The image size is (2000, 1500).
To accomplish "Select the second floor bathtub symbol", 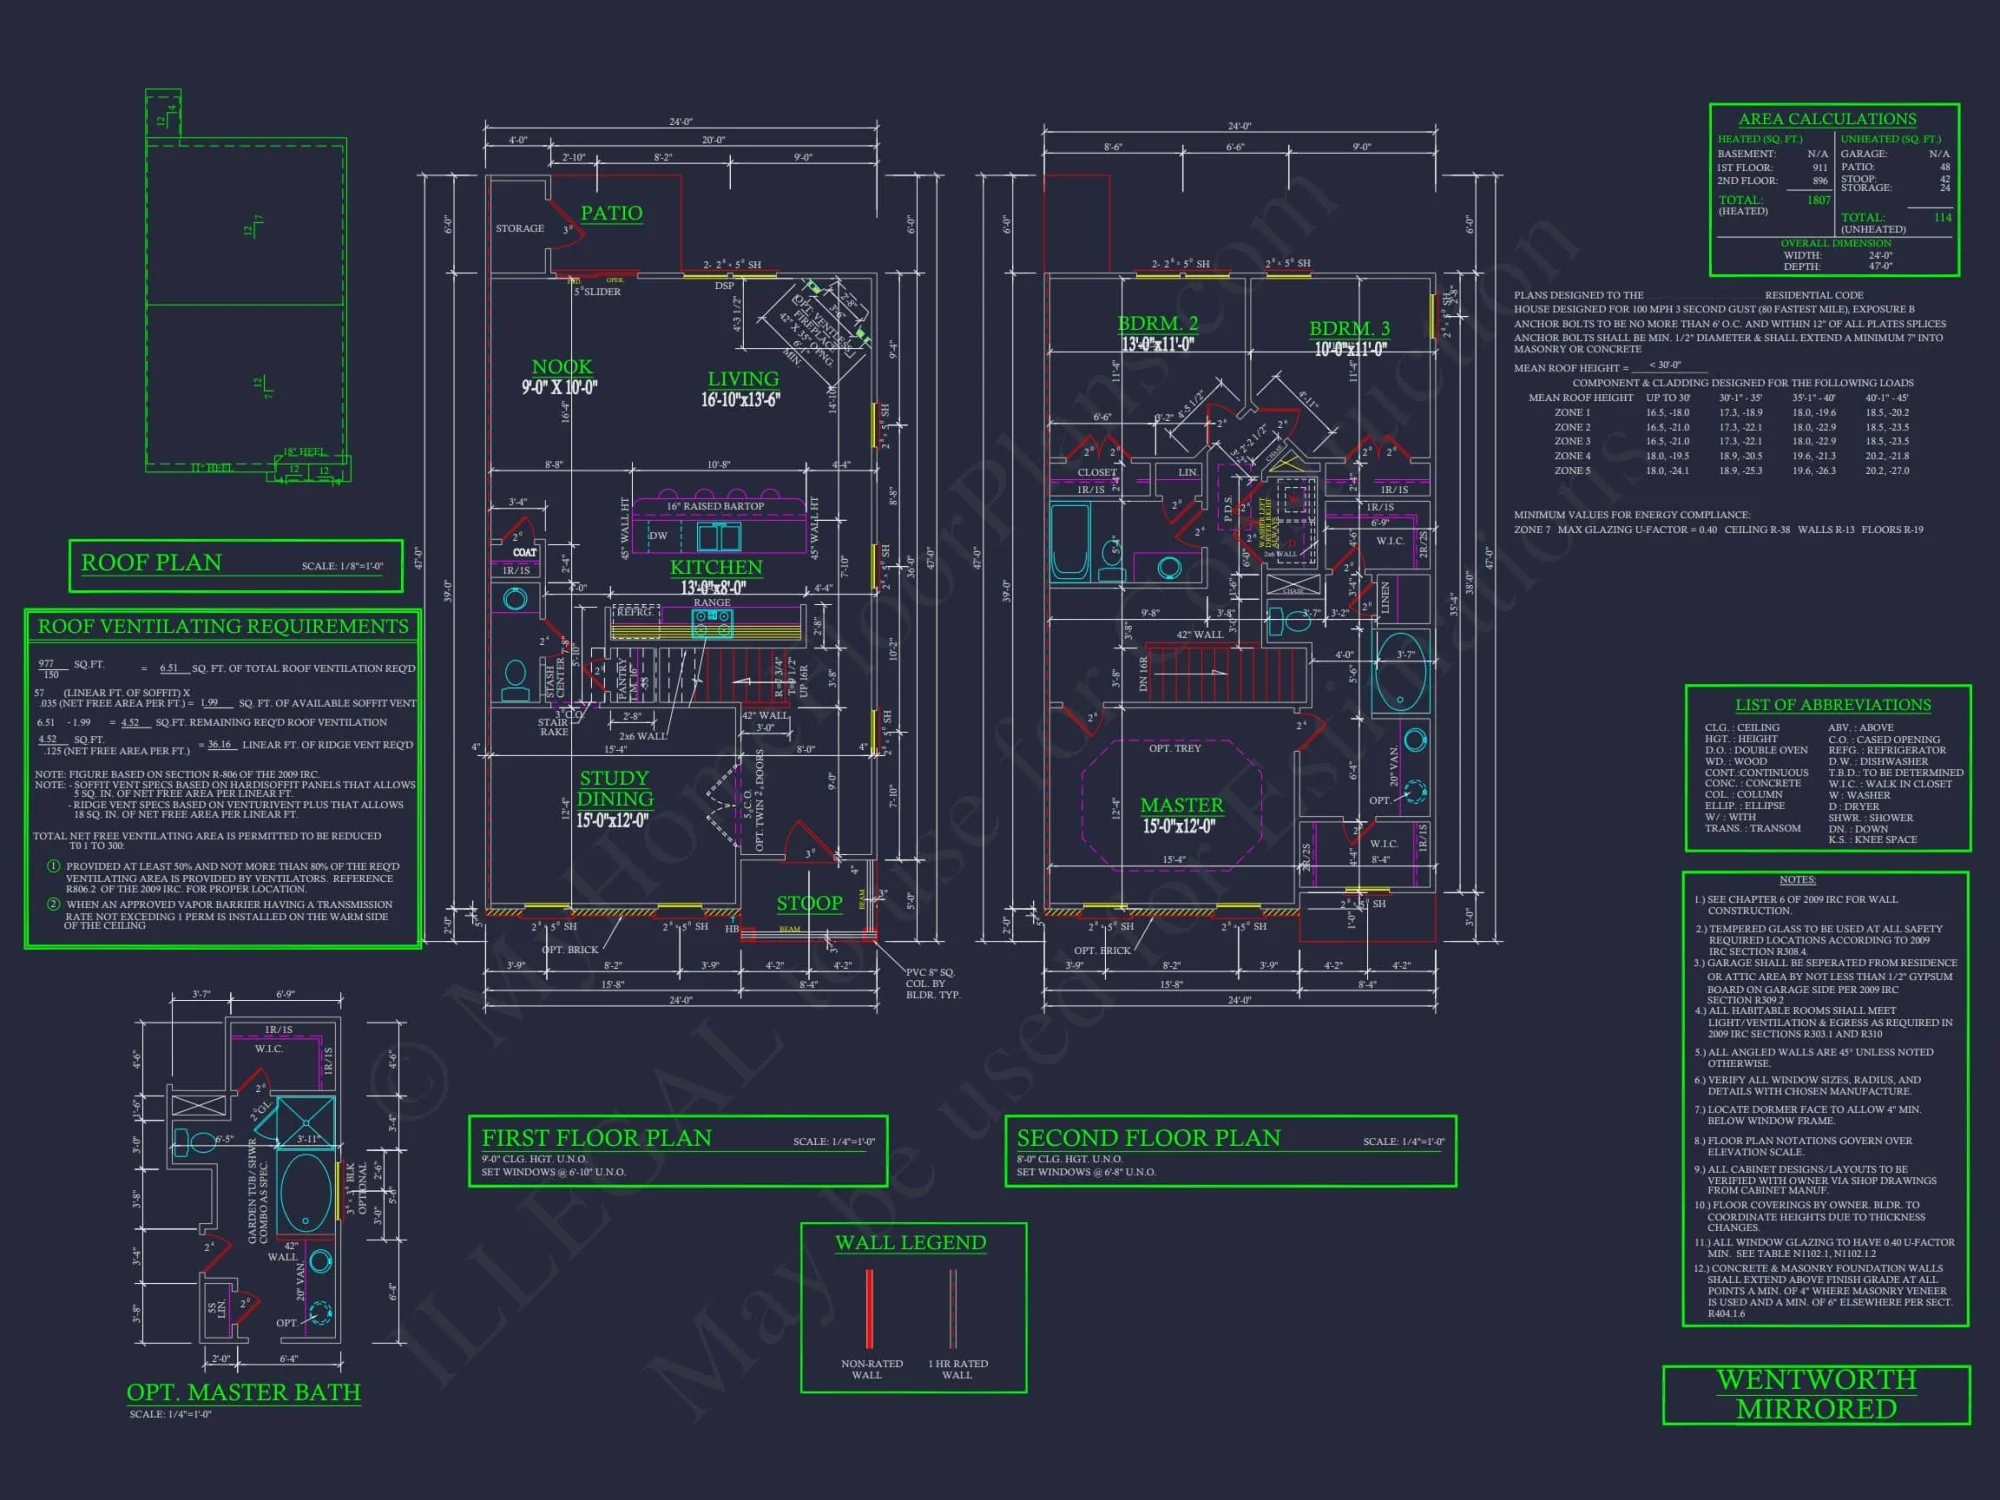I will click(x=1070, y=541).
